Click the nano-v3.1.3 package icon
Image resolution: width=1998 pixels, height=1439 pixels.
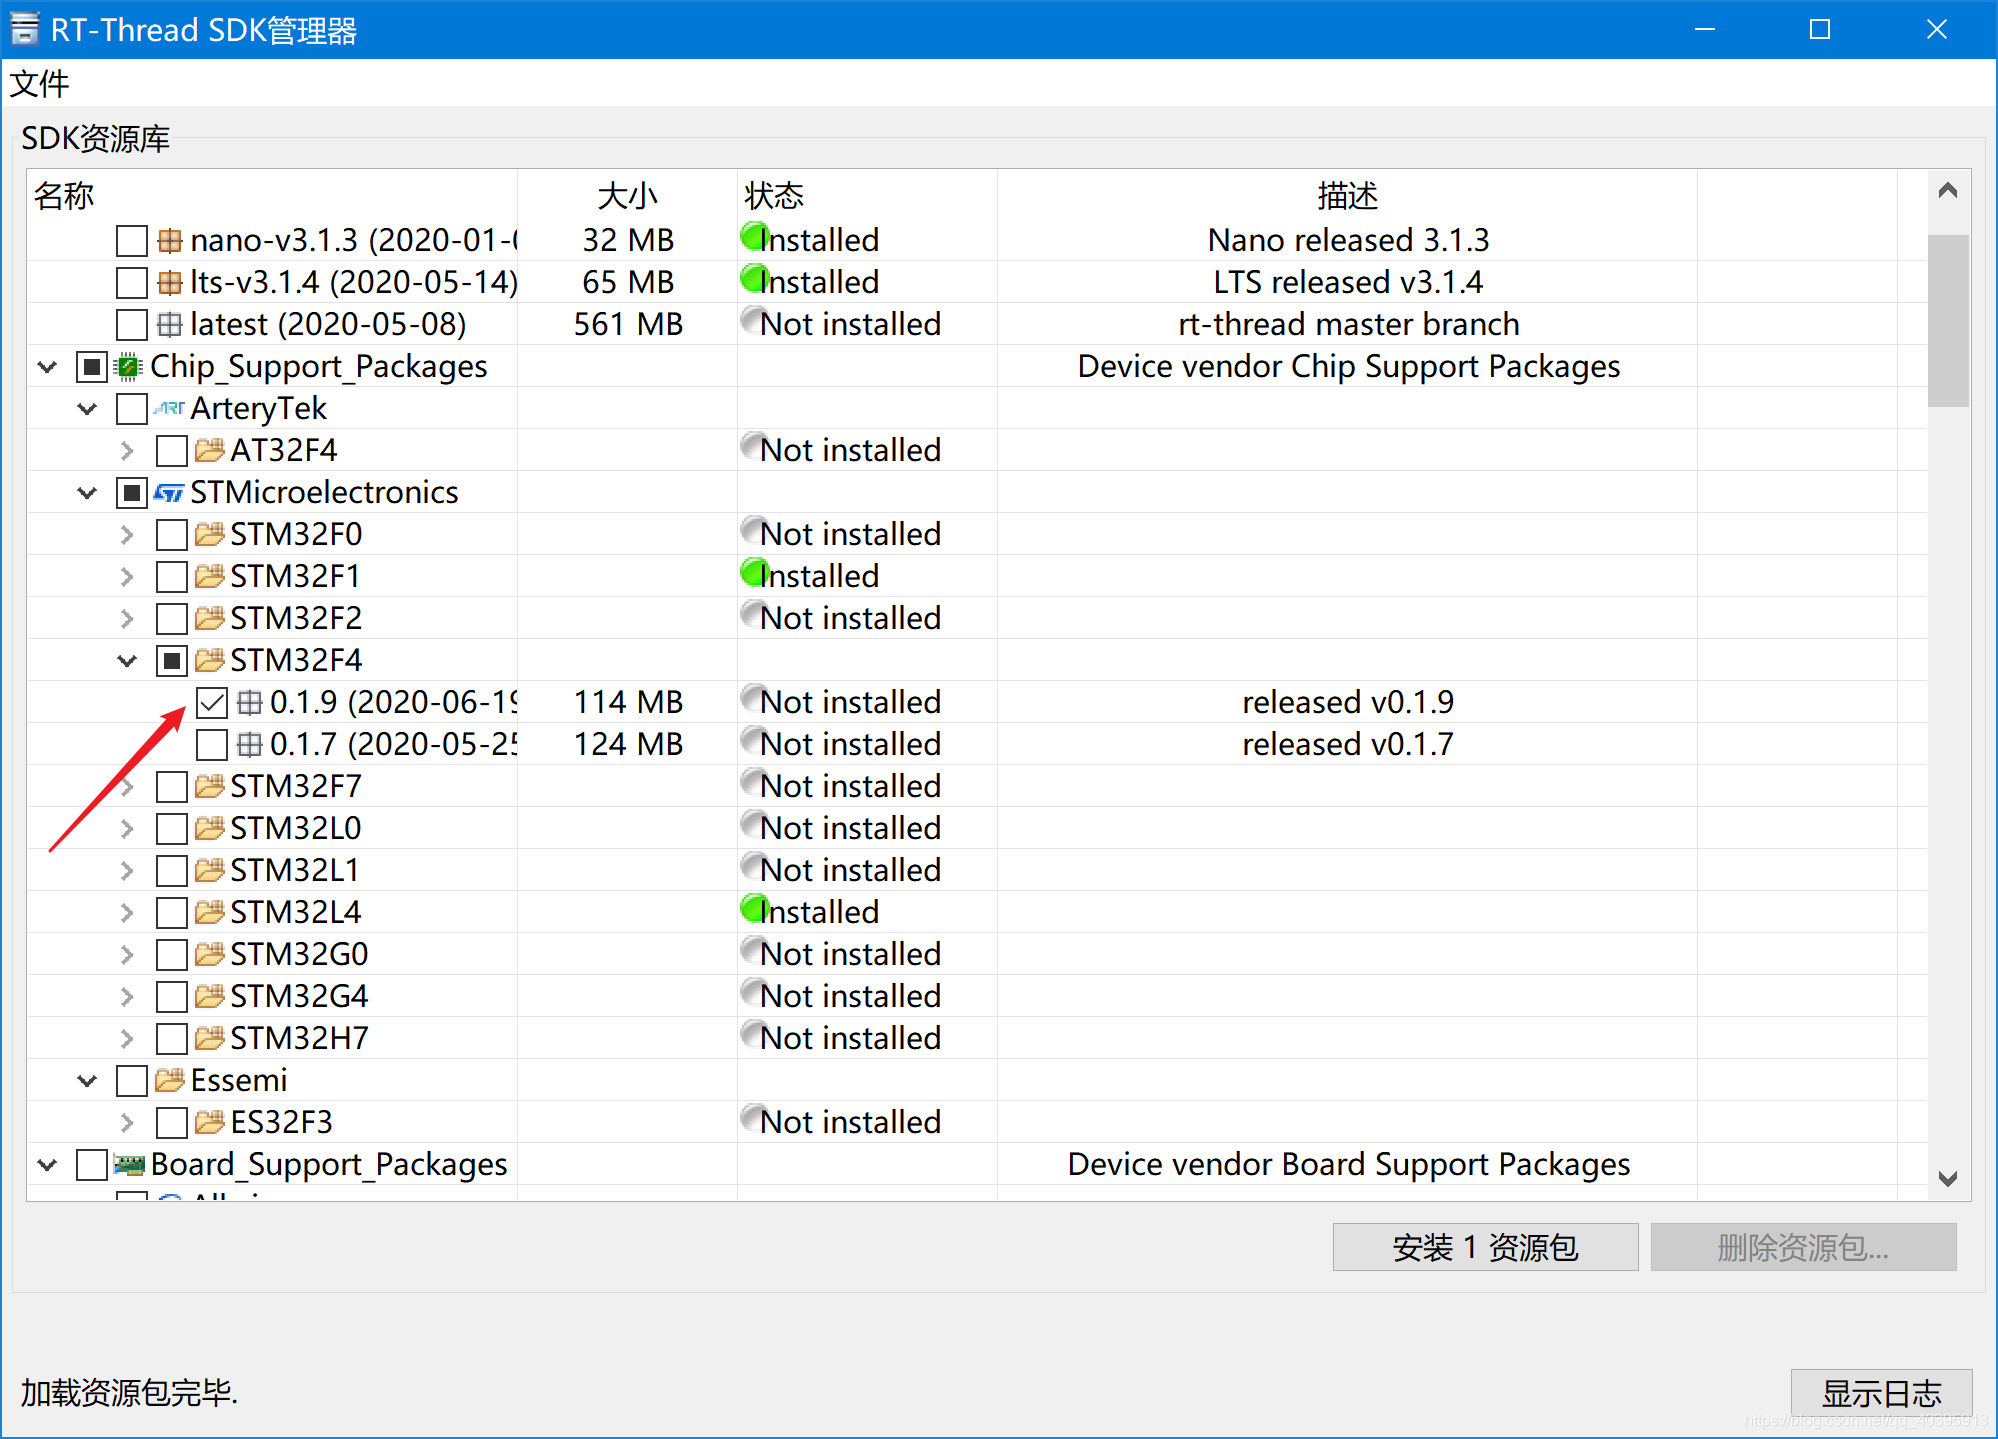point(169,241)
